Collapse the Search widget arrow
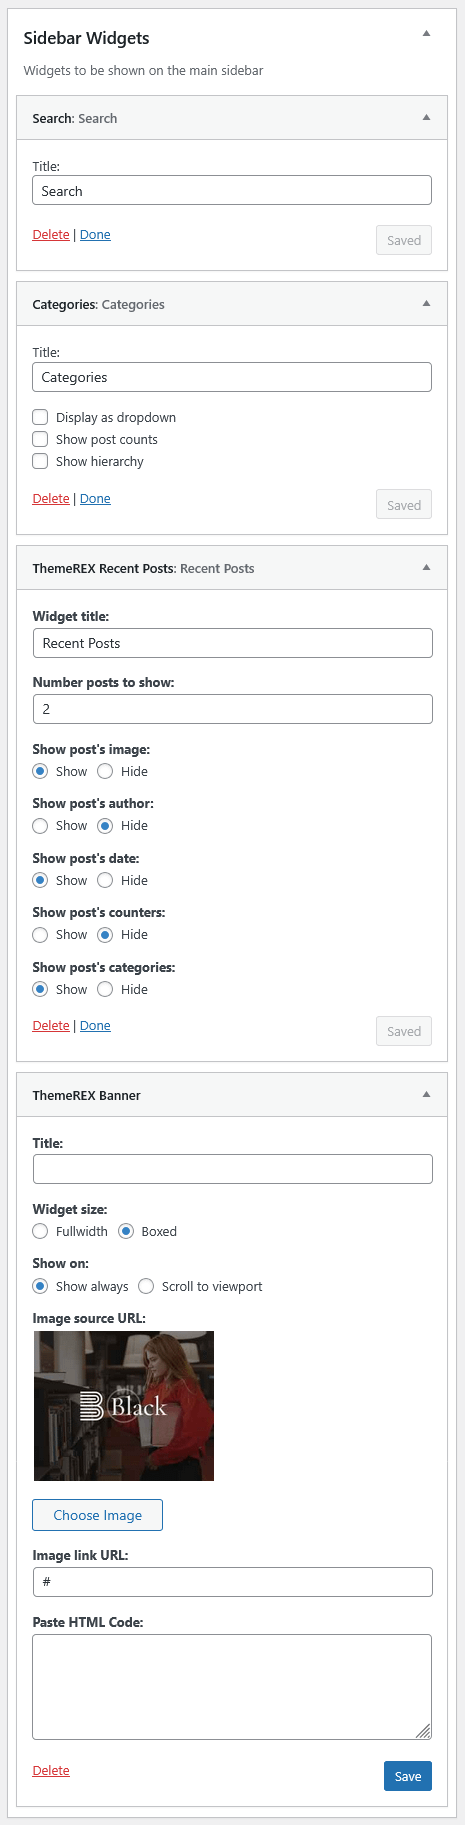465x1825 pixels. point(426,118)
